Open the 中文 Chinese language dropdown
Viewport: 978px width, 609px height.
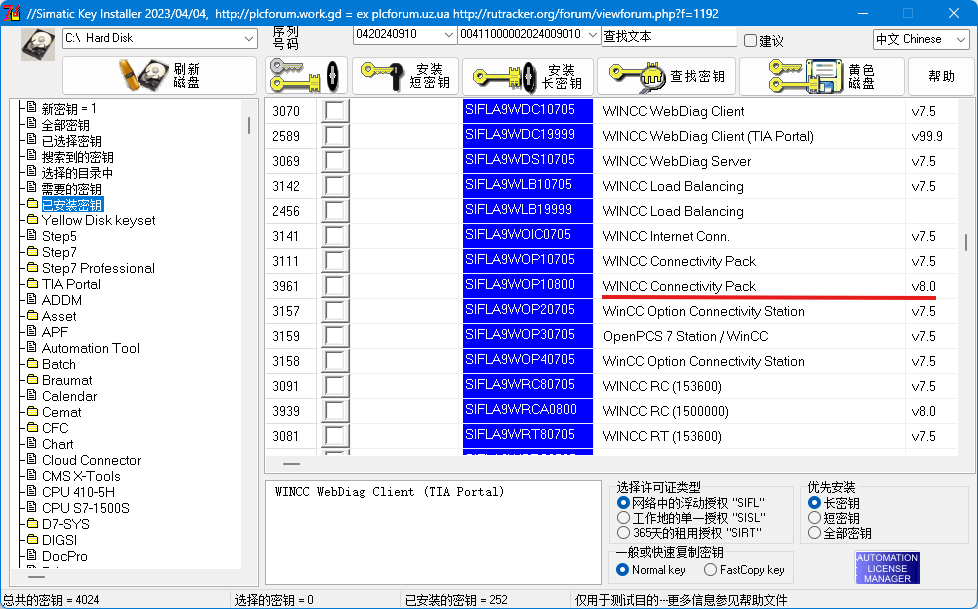[921, 39]
